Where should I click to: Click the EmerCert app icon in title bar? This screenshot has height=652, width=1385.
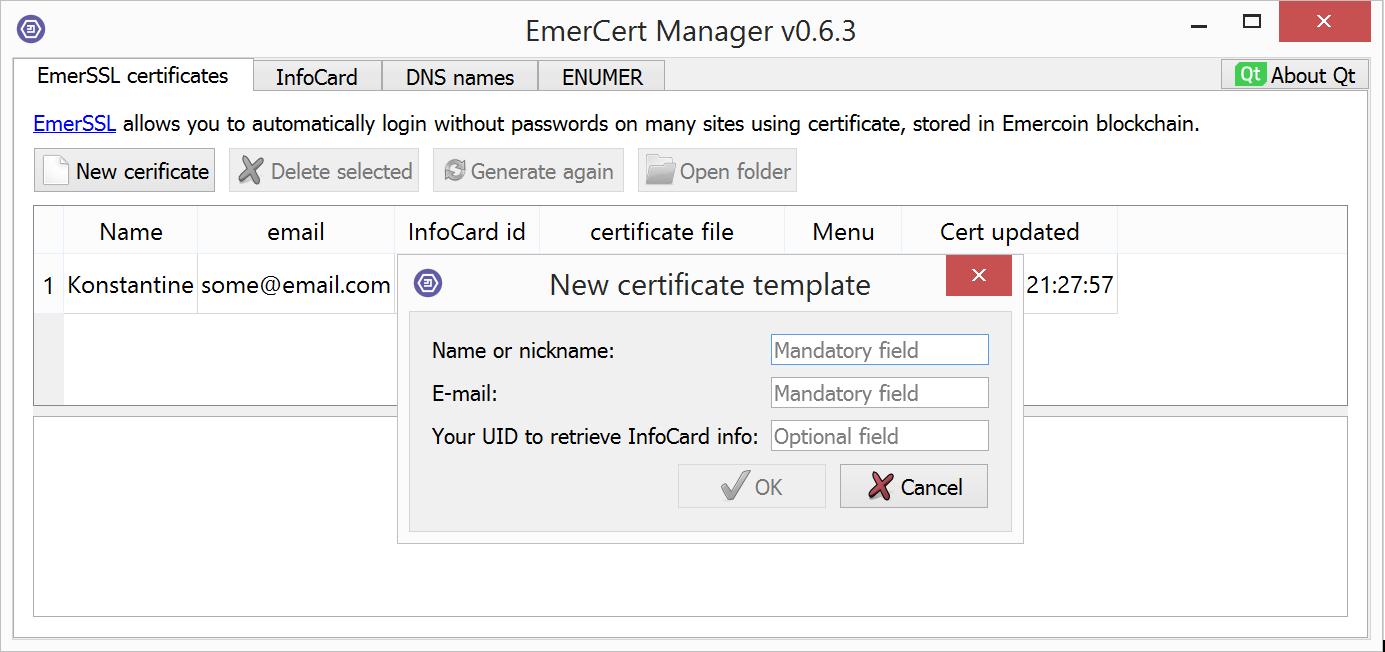point(31,29)
